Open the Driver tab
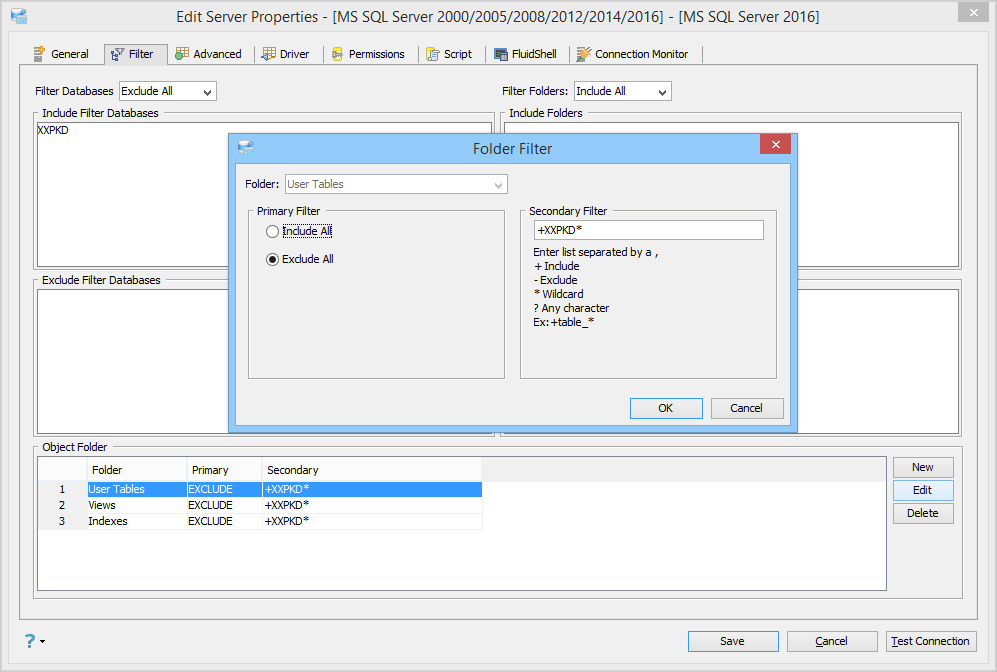Viewport: 997px width, 672px height. coord(287,54)
